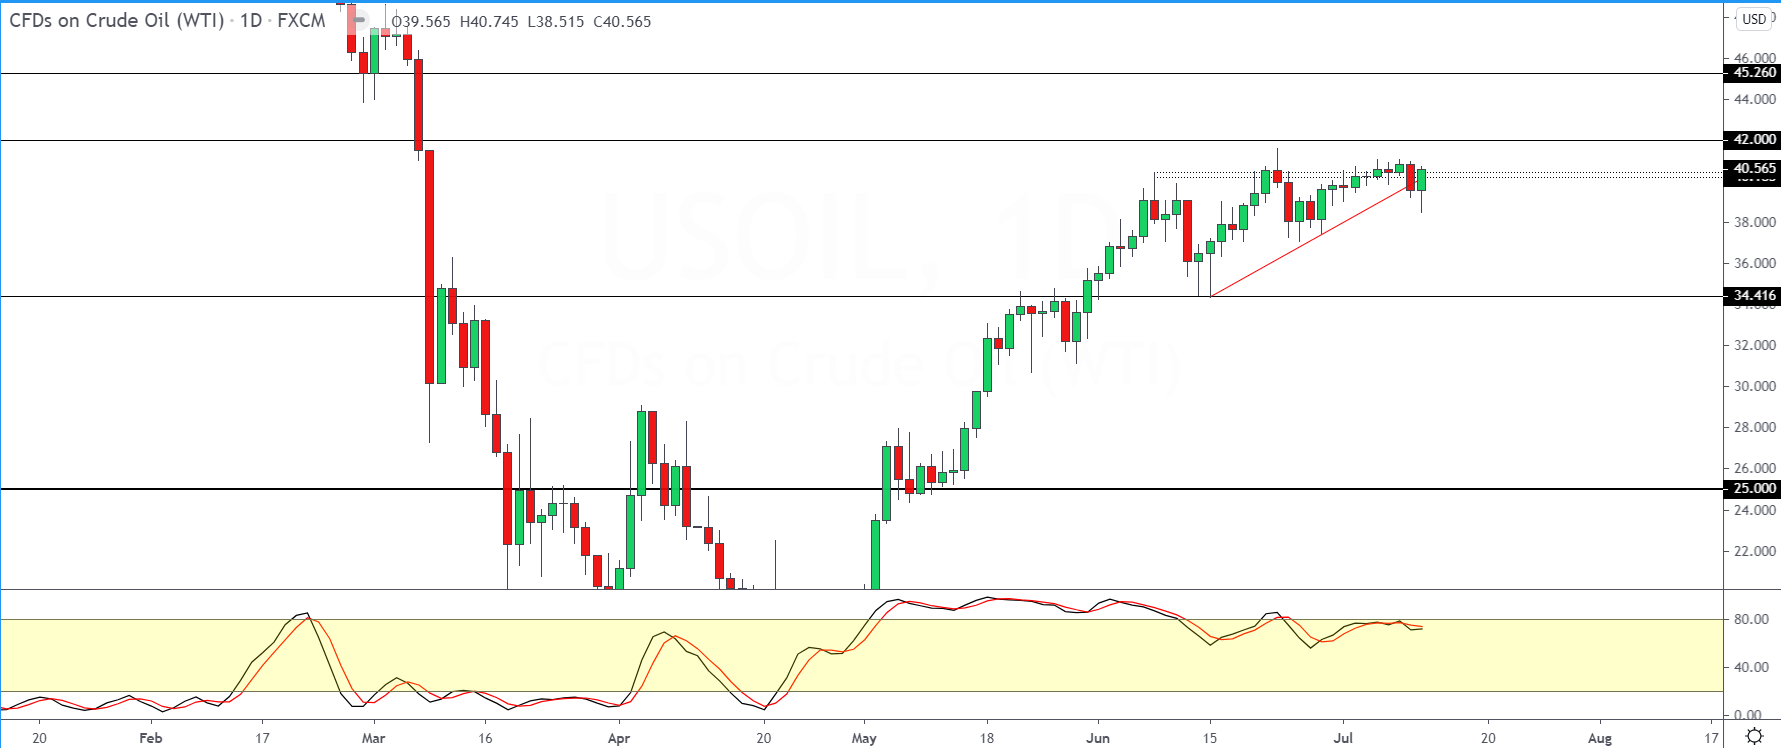Click the FXCM source label
This screenshot has width=1781, height=748.
[301, 20]
